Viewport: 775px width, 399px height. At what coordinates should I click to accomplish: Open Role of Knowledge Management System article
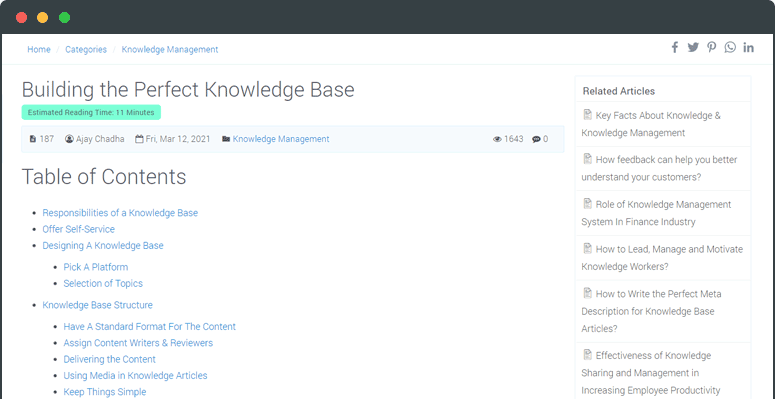tap(656, 213)
